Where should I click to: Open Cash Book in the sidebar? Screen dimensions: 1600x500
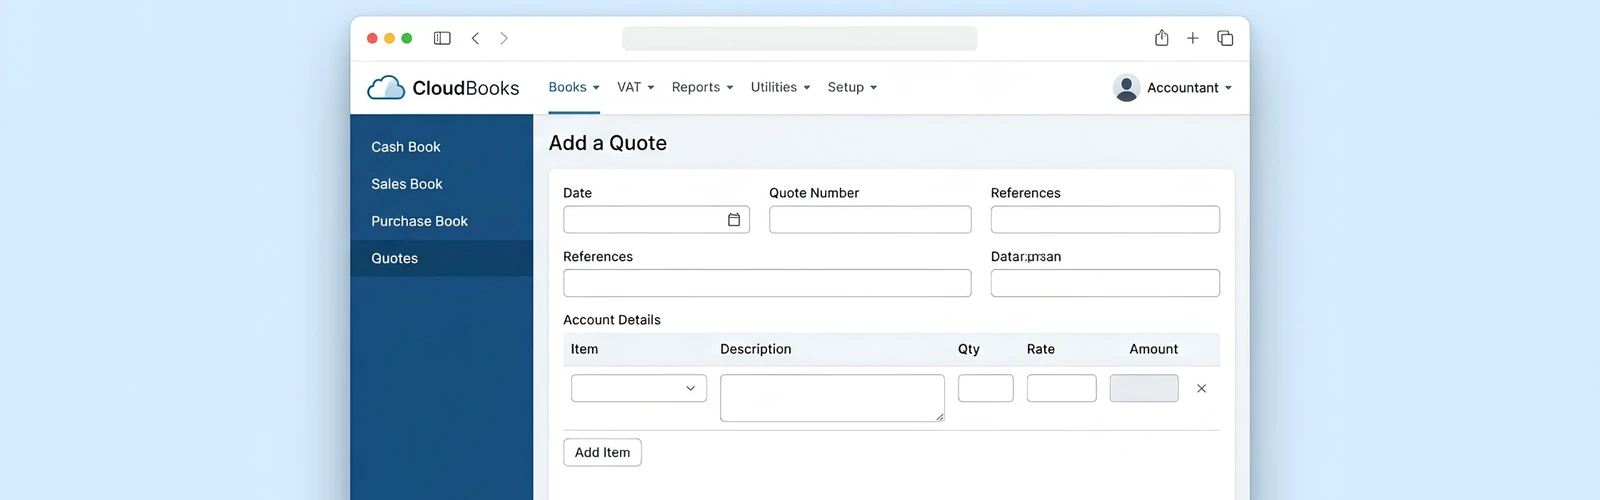pyautogui.click(x=441, y=147)
